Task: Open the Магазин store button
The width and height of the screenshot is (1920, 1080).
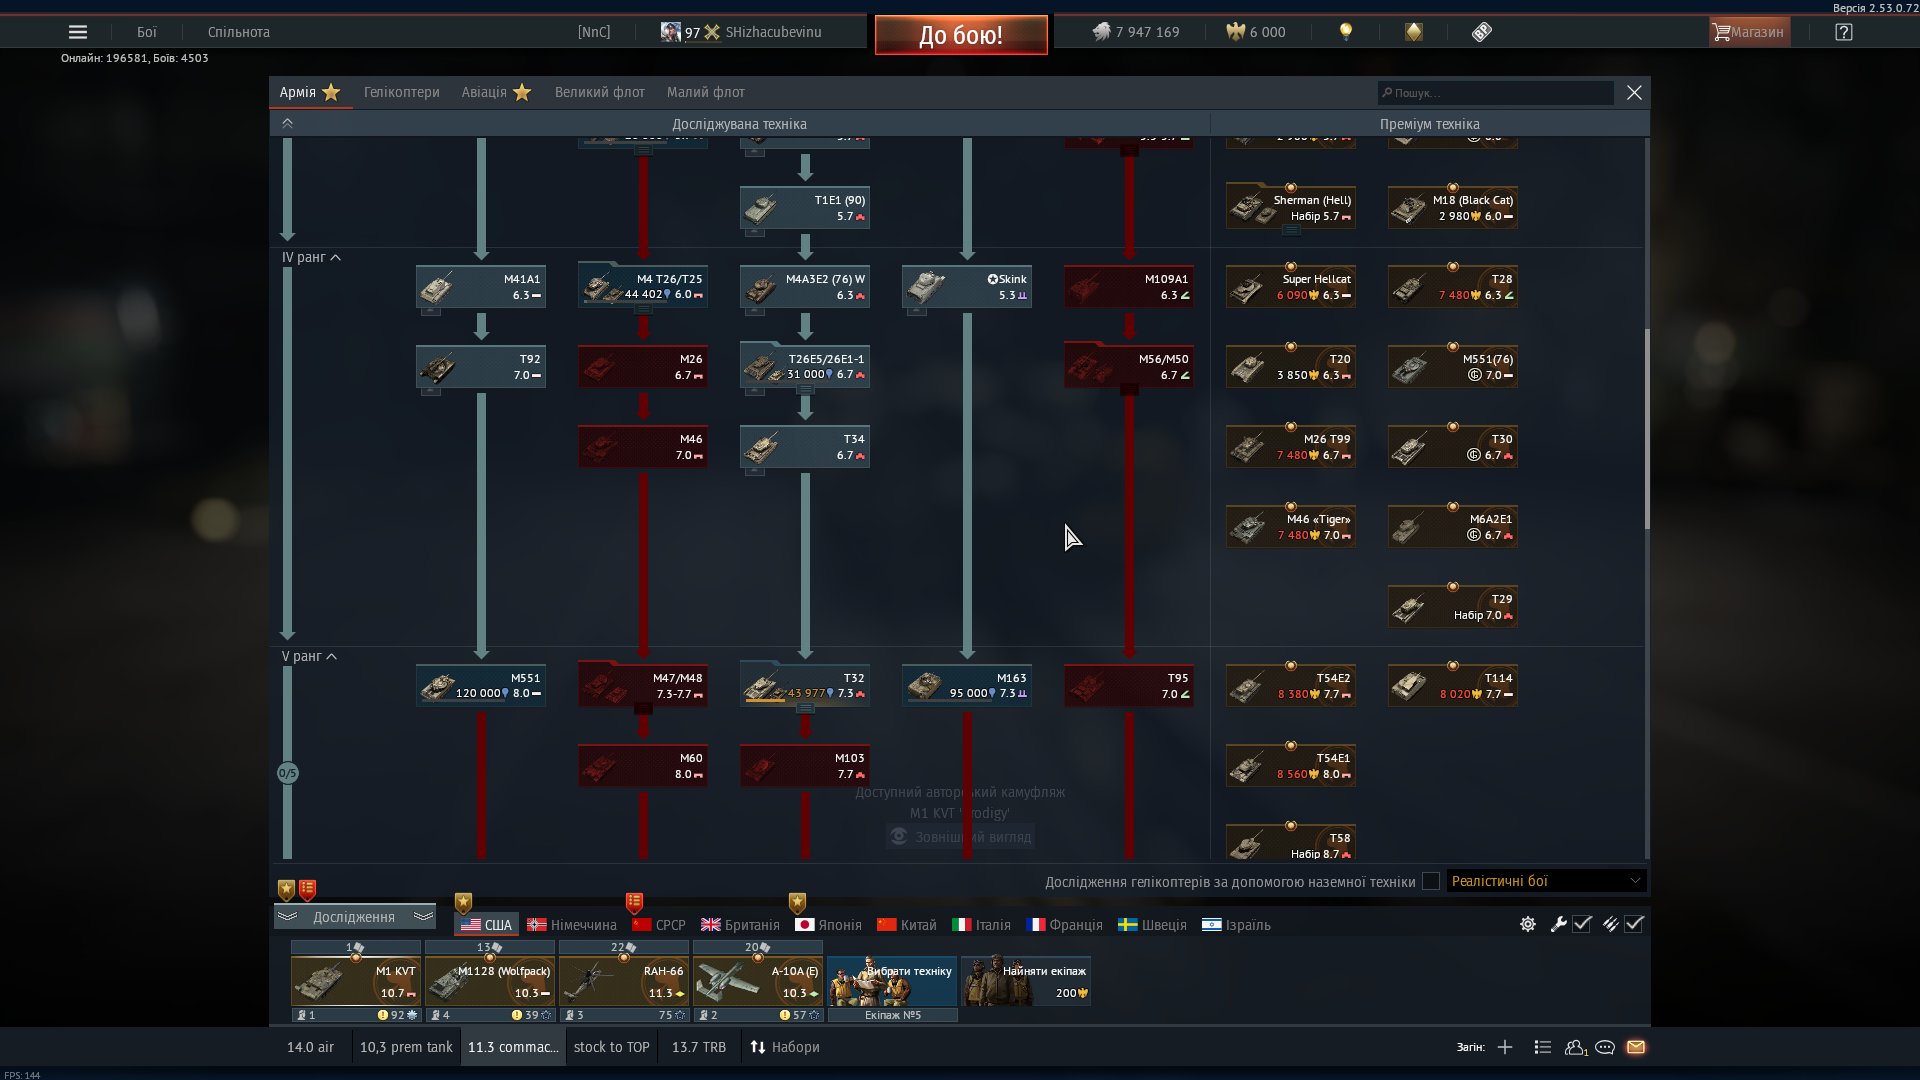Action: [1748, 32]
